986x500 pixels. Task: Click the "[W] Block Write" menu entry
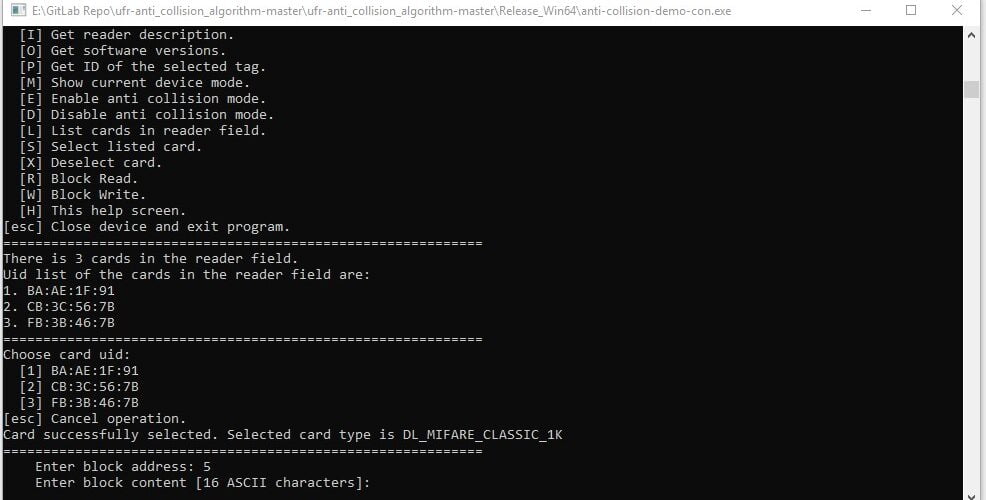tap(82, 195)
